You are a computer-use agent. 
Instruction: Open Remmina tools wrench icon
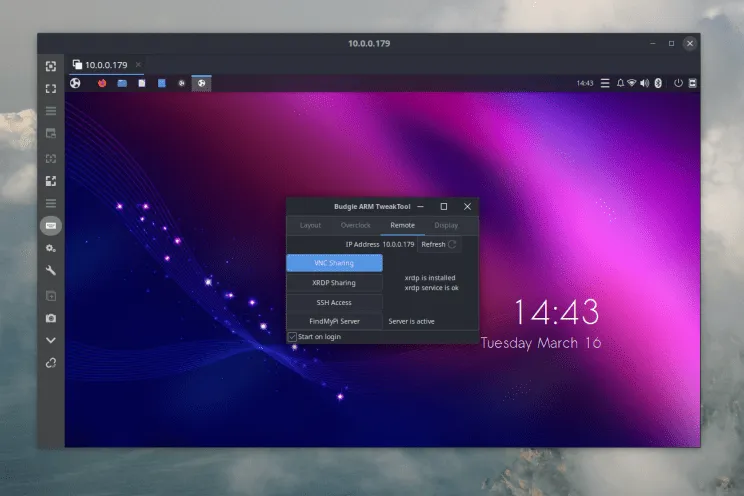tap(51, 271)
